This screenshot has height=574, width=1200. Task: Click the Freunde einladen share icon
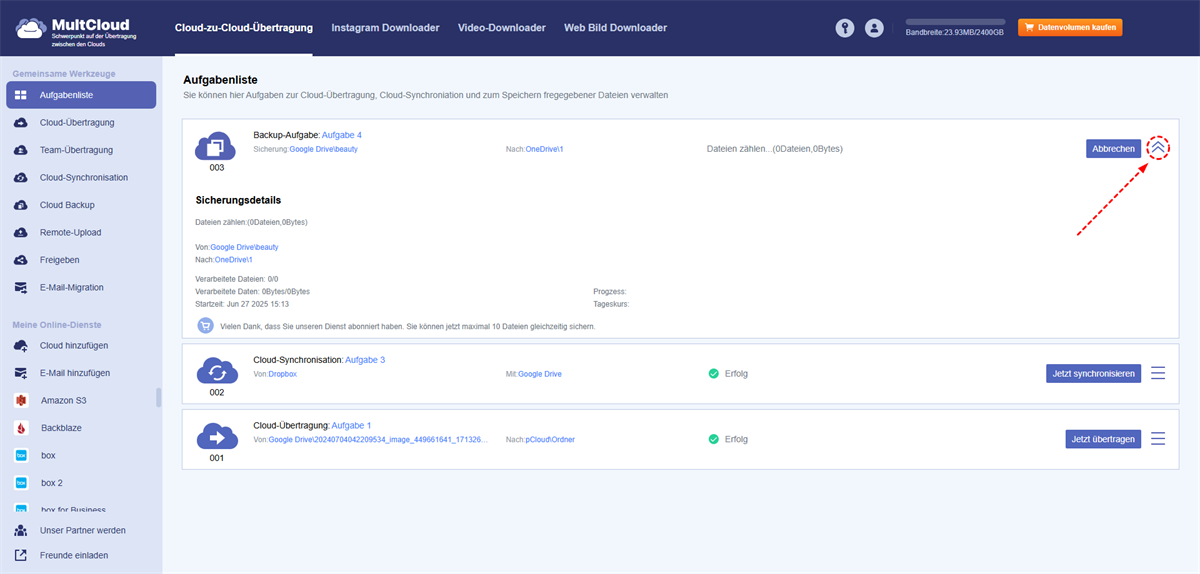[21, 555]
